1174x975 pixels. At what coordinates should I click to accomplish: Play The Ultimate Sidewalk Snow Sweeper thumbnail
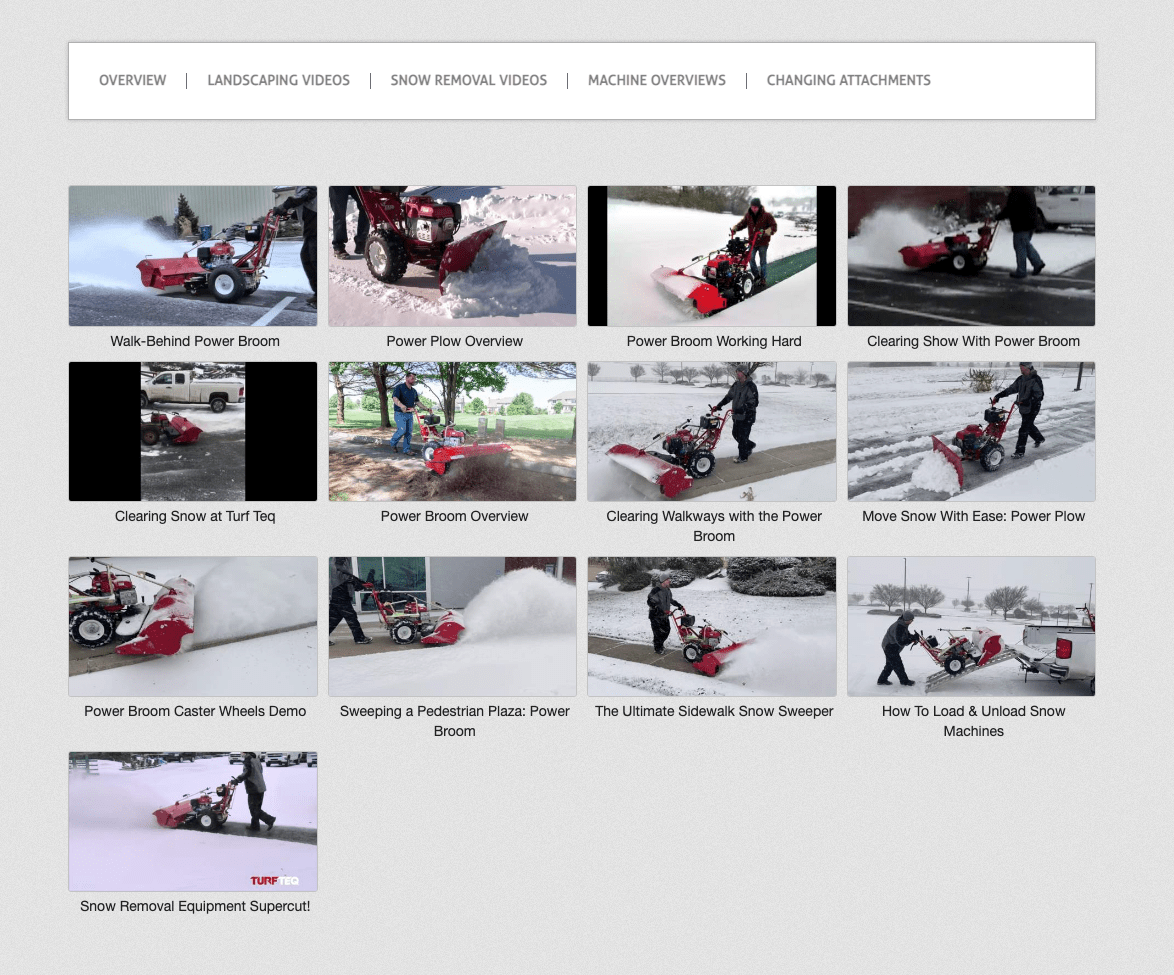[x=712, y=626]
